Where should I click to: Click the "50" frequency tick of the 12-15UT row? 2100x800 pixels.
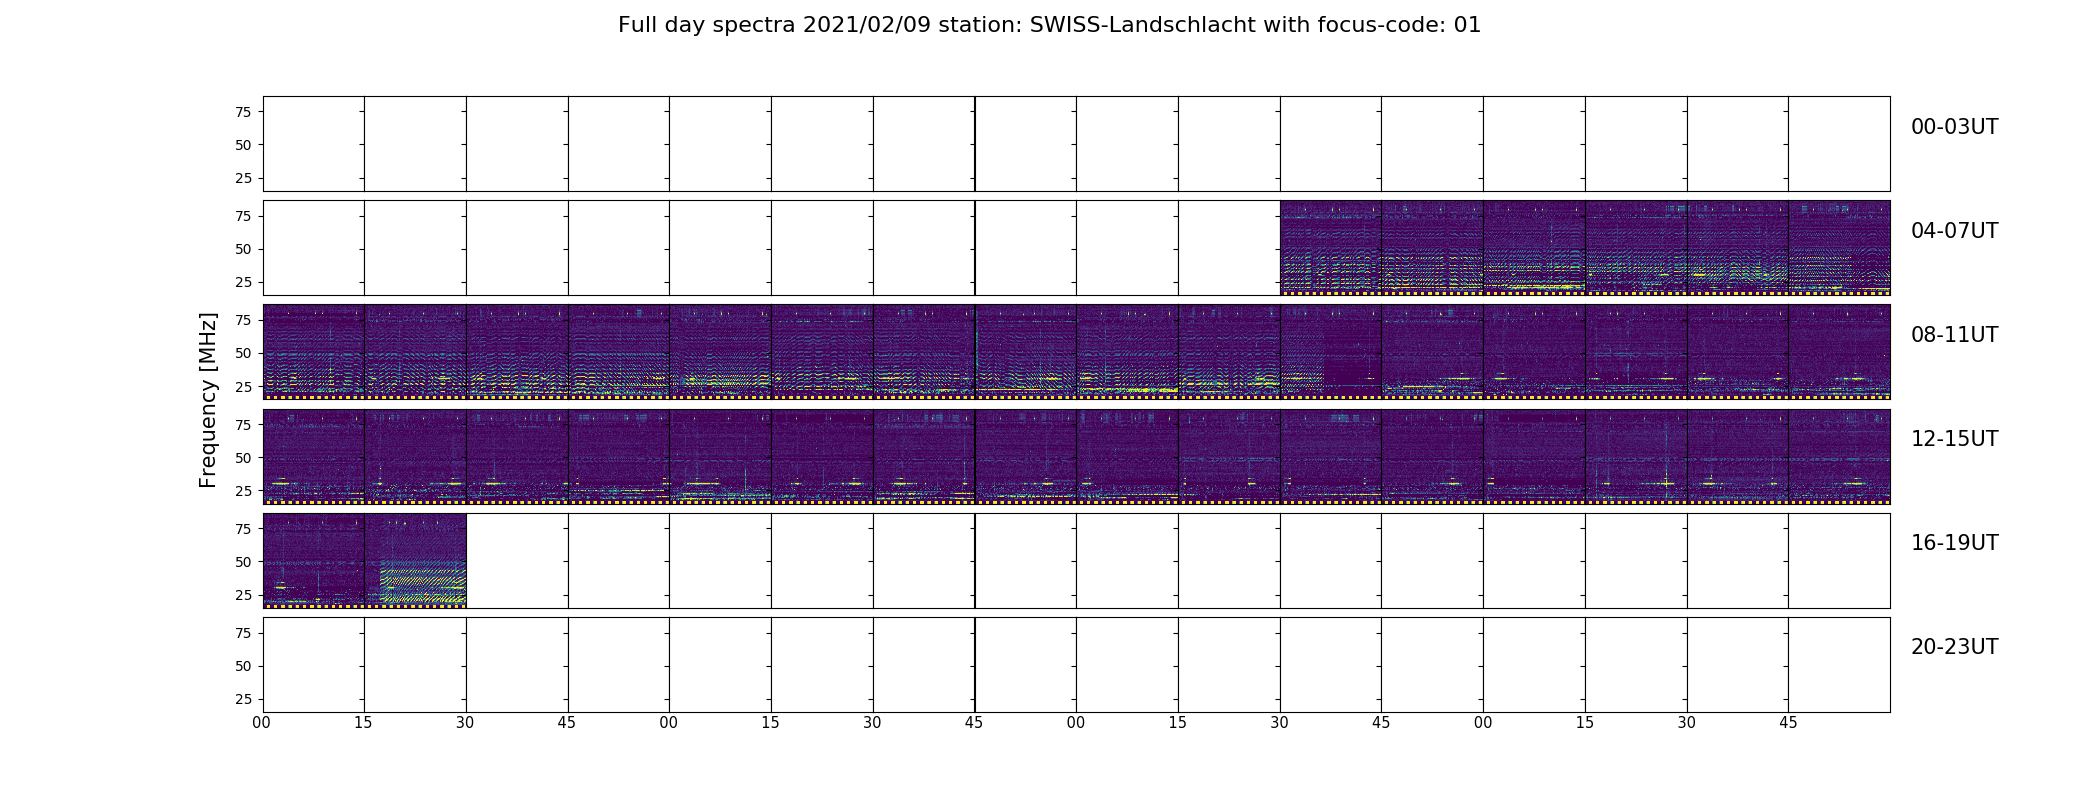click(243, 457)
